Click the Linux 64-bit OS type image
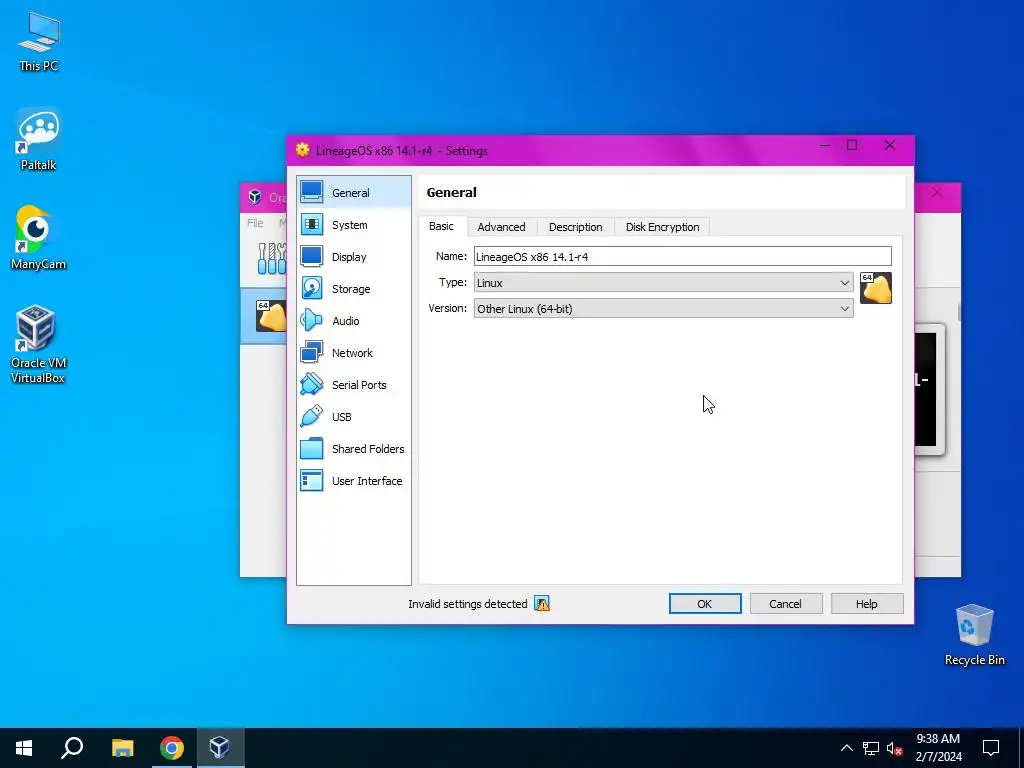 tap(876, 288)
